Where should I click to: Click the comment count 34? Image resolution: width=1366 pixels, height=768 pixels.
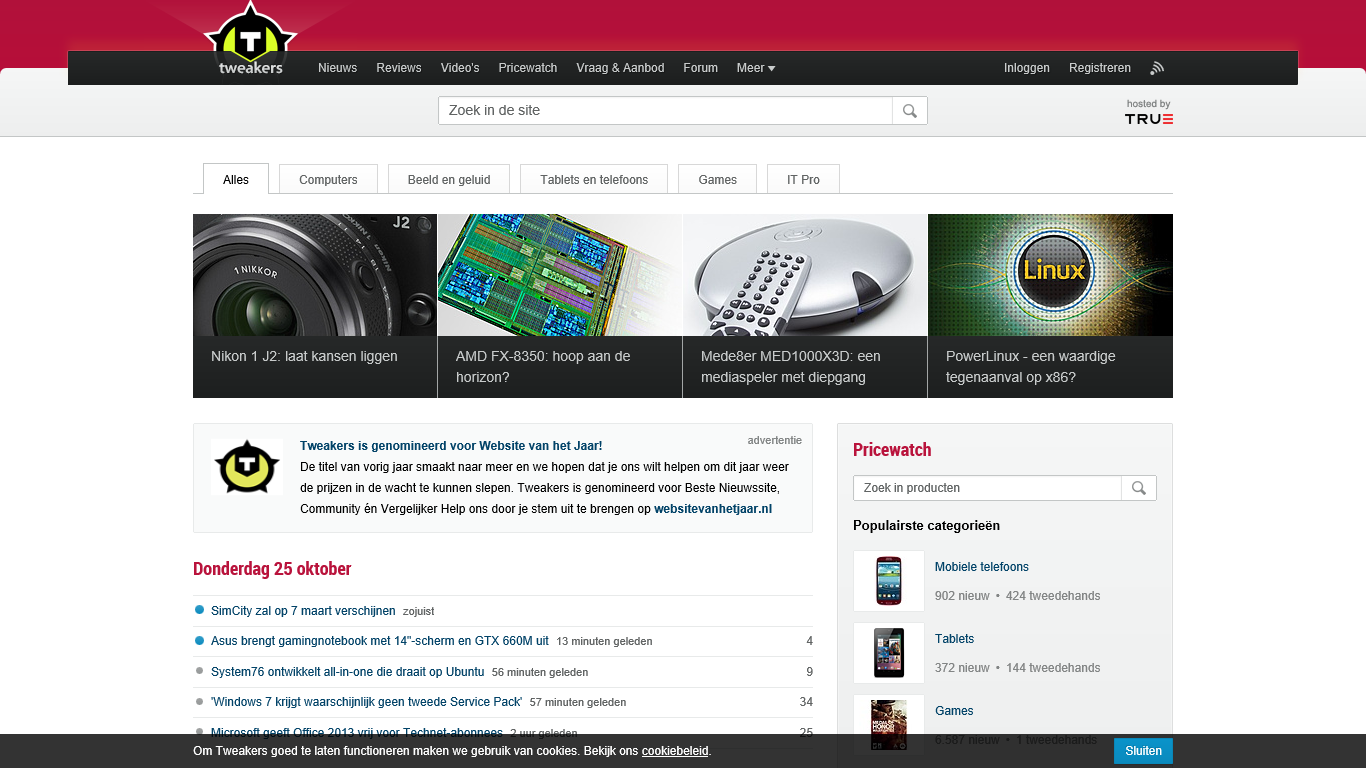(x=806, y=702)
